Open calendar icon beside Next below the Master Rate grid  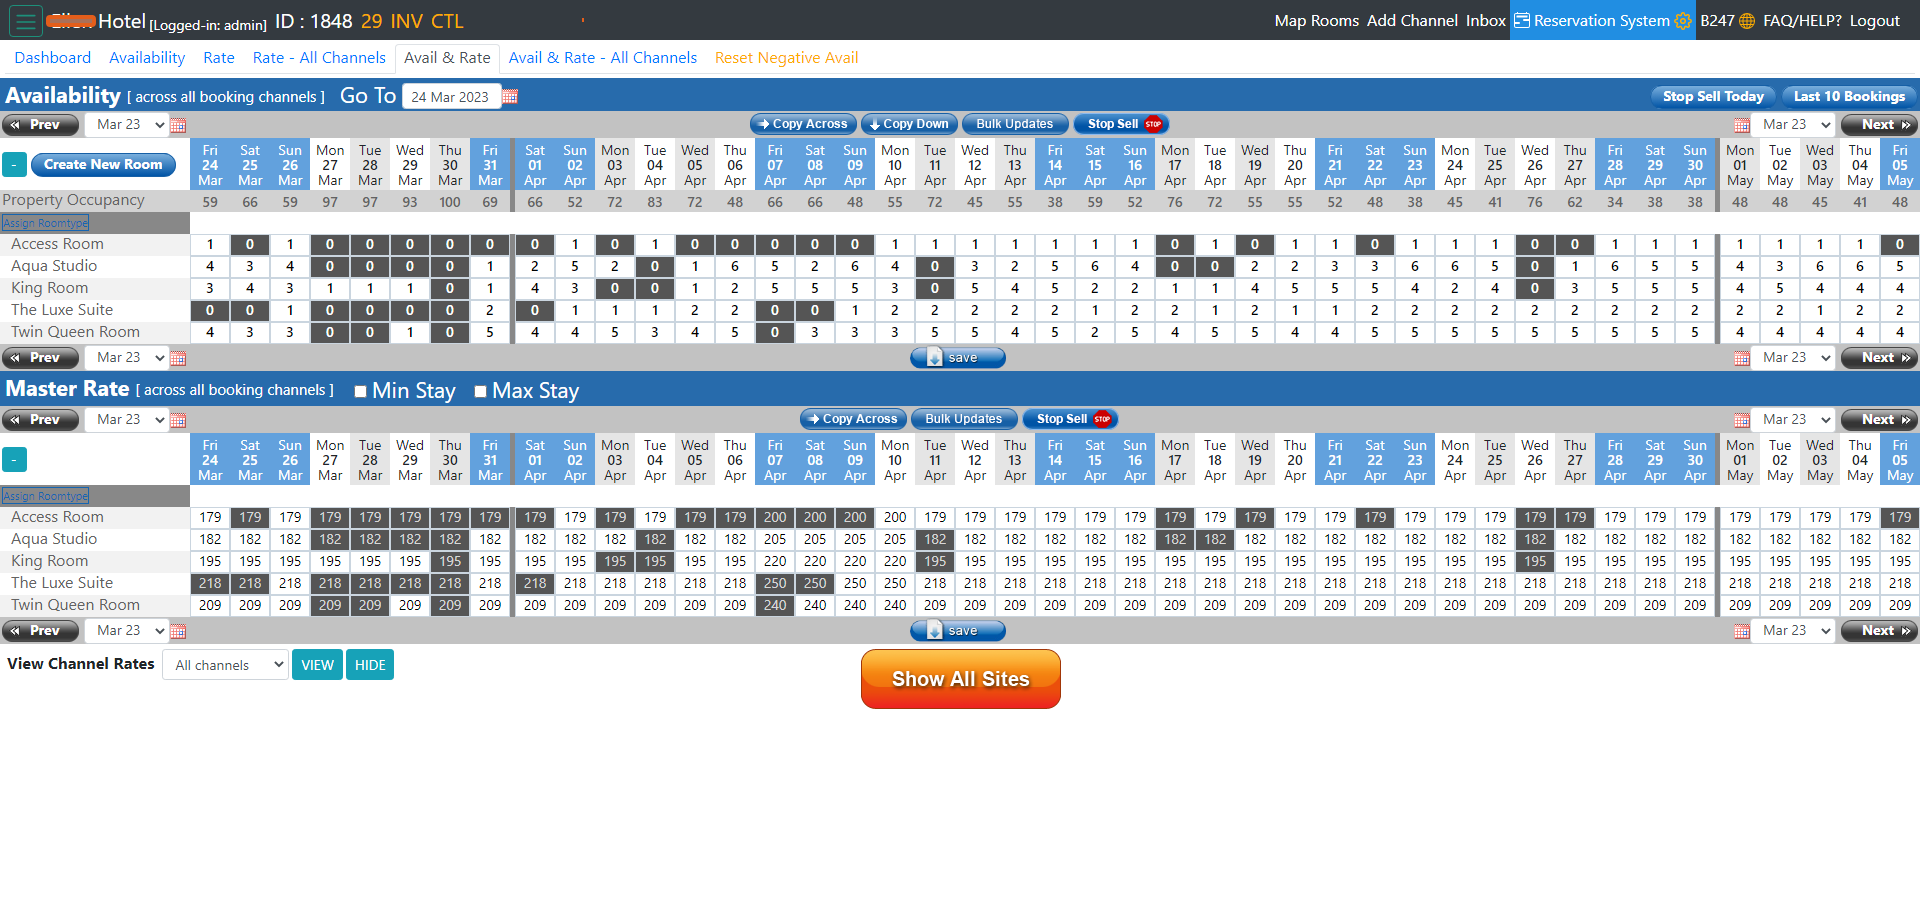pyautogui.click(x=1741, y=631)
